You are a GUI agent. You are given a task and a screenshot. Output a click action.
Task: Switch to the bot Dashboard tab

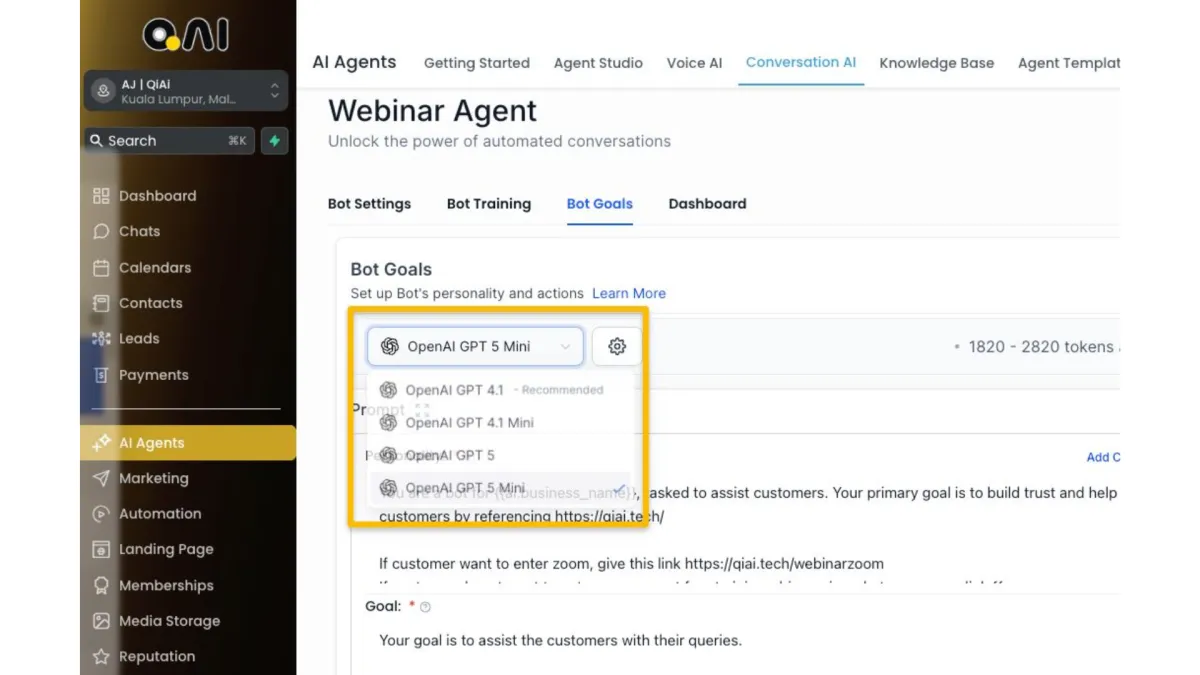pos(707,204)
